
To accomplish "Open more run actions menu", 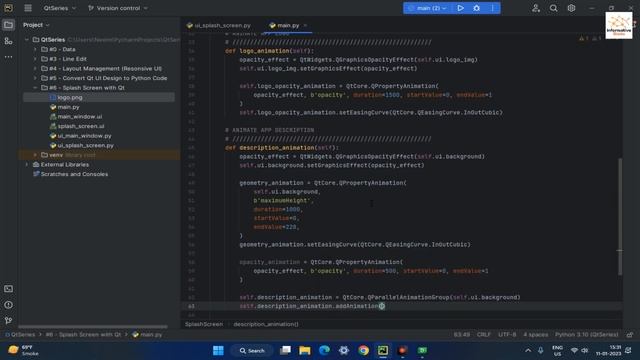I will 492,8.
